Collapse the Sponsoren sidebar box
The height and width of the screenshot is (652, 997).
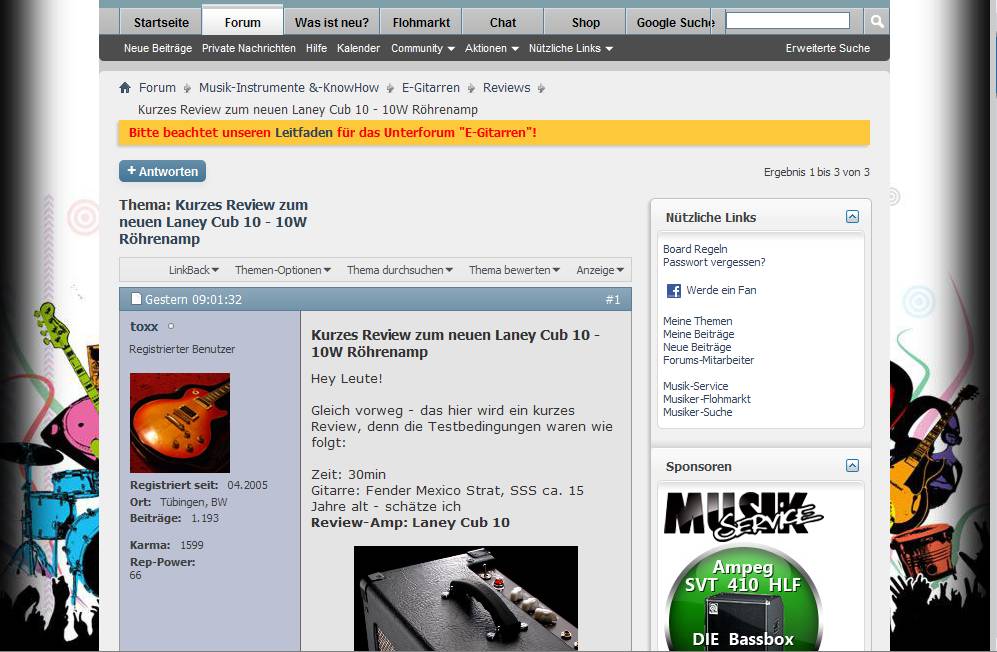(x=852, y=466)
